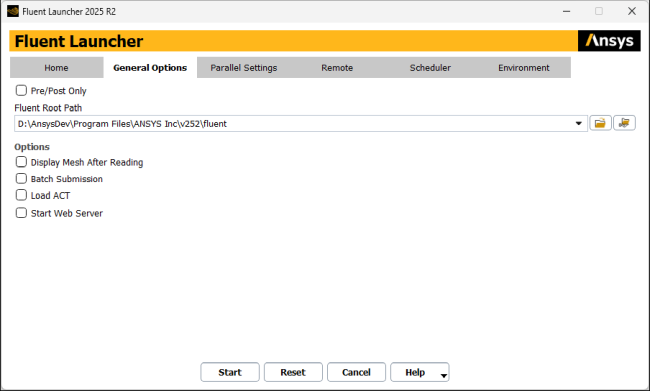This screenshot has width=650, height=391.
Task: Click the Options section label
Action: [32, 147]
